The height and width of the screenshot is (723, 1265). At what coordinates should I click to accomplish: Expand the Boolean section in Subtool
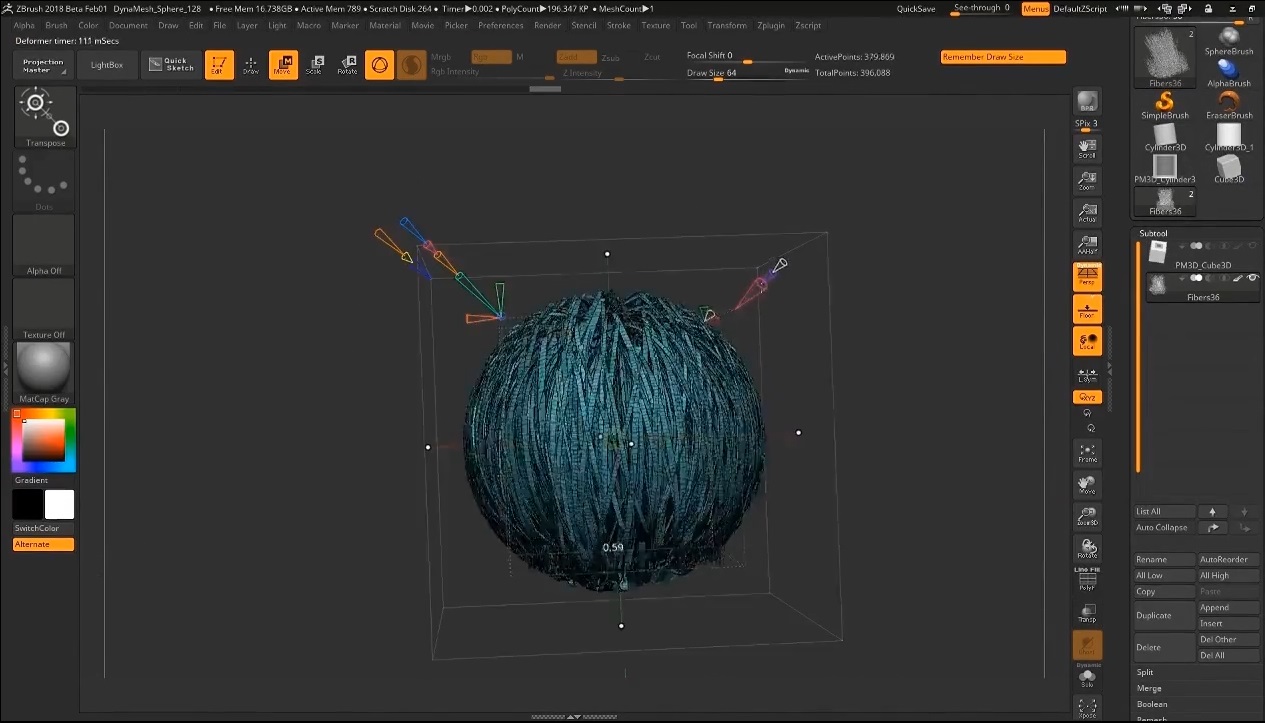tap(1151, 704)
